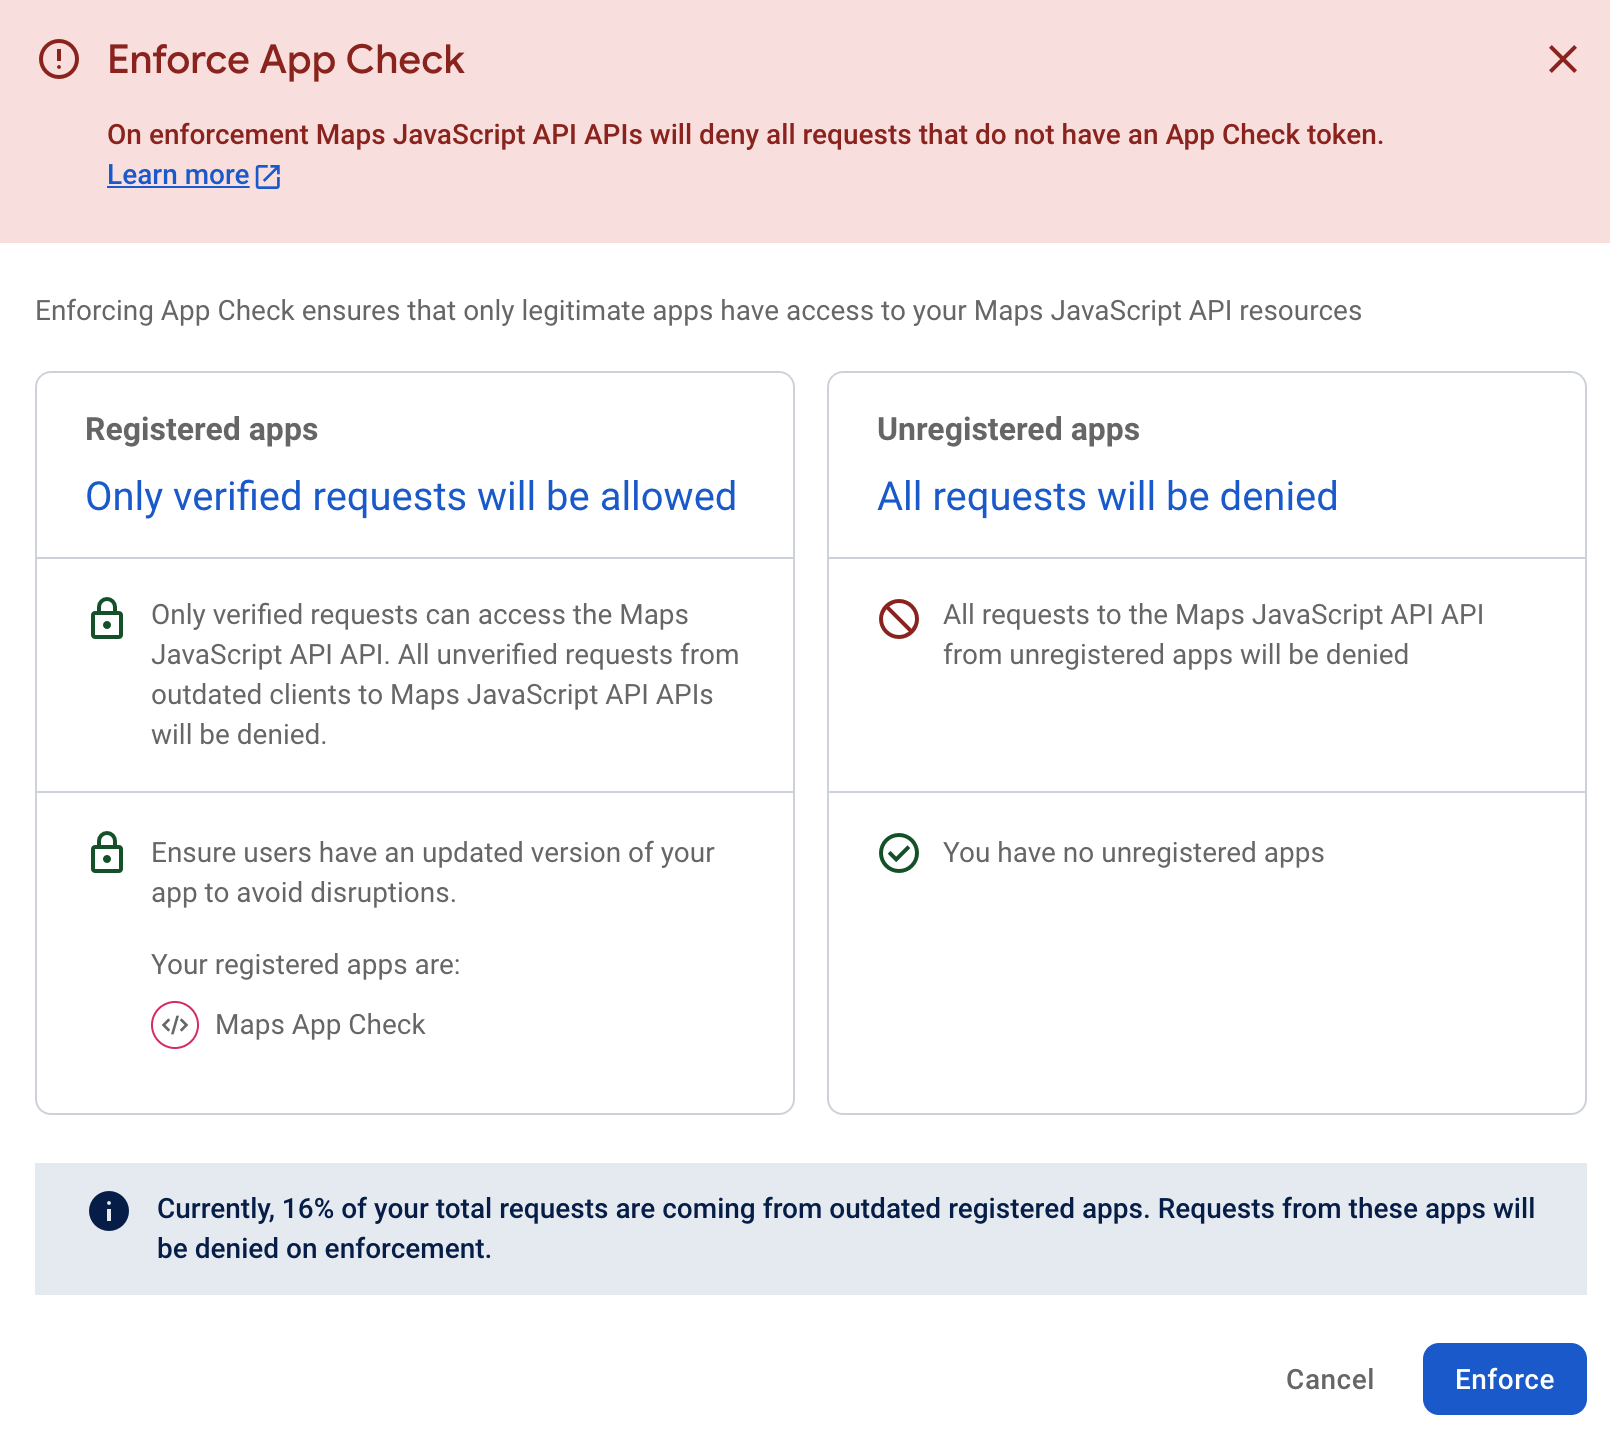Click the Cancel button
The width and height of the screenshot is (1610, 1444).
pos(1329,1379)
